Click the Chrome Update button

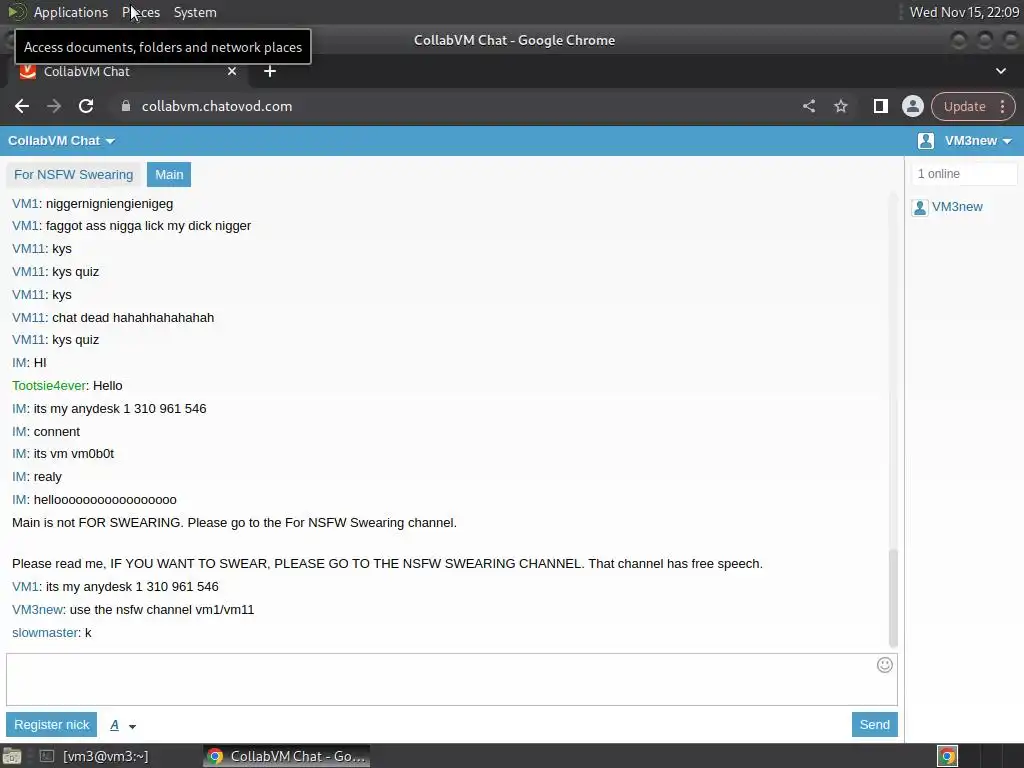coord(965,106)
